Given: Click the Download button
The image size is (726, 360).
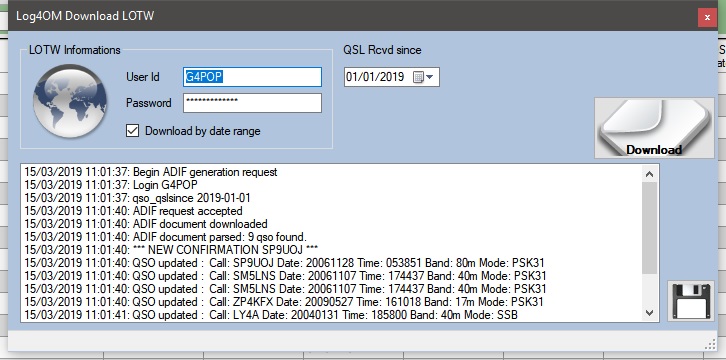Looking at the screenshot, I should (654, 128).
